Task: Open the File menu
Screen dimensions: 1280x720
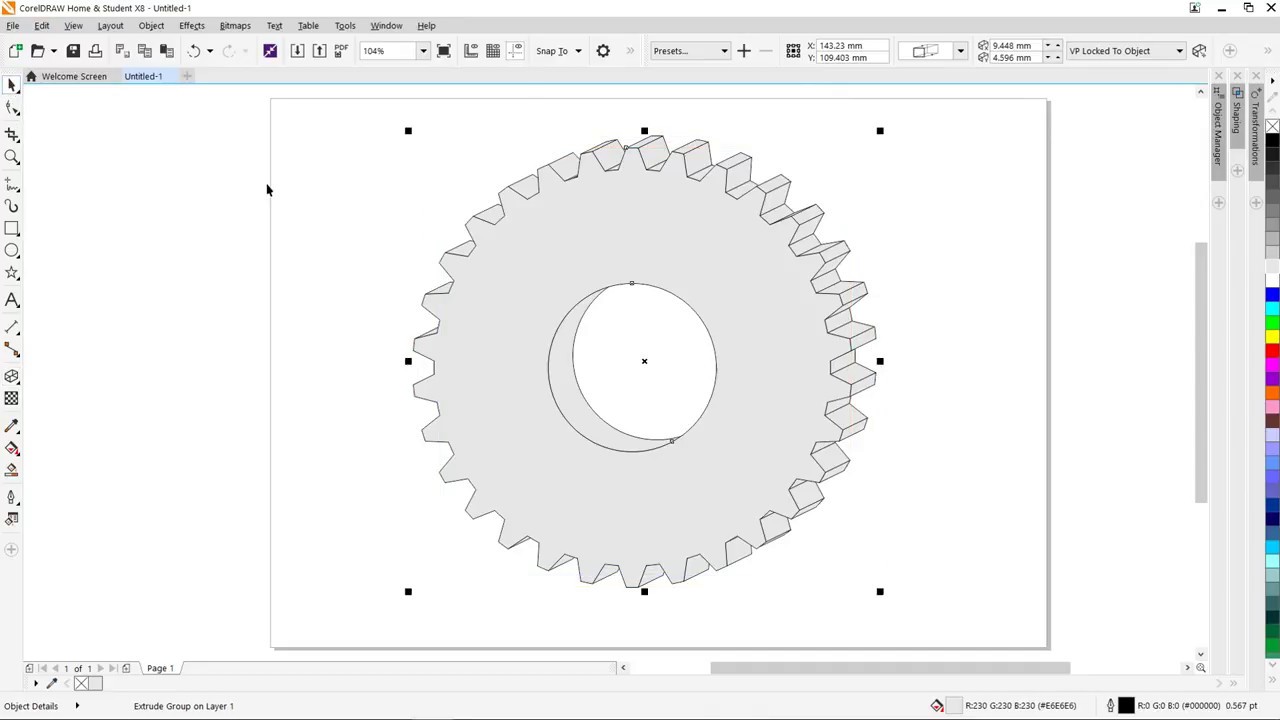Action: 13,26
